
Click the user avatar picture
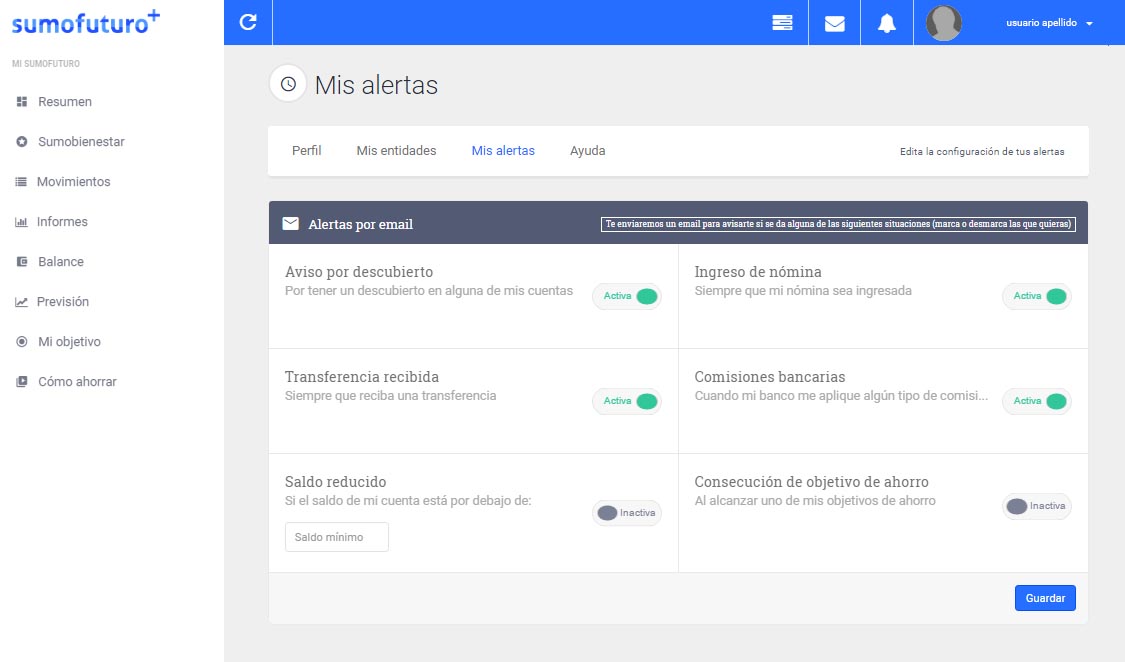[944, 23]
